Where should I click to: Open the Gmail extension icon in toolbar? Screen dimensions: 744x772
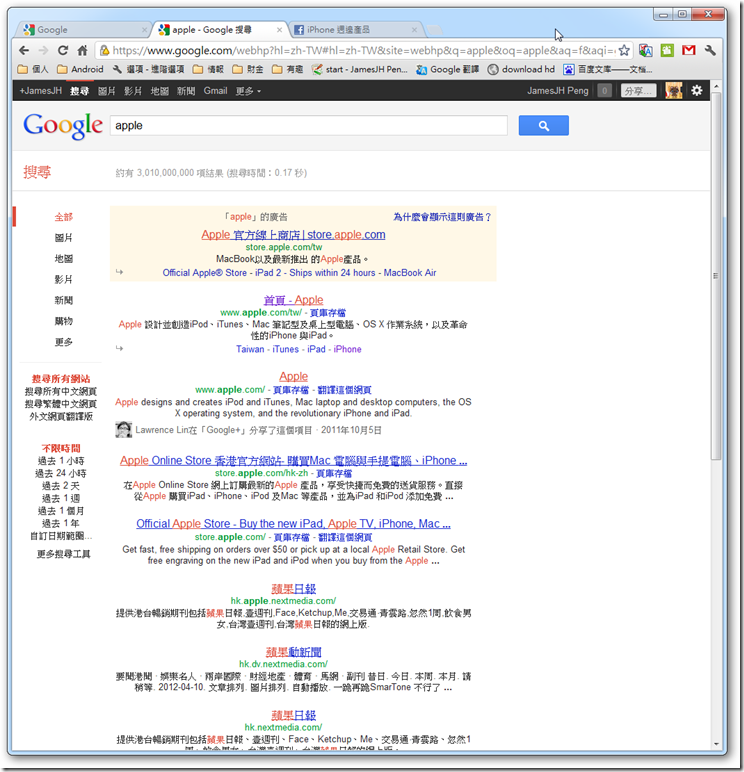(688, 50)
